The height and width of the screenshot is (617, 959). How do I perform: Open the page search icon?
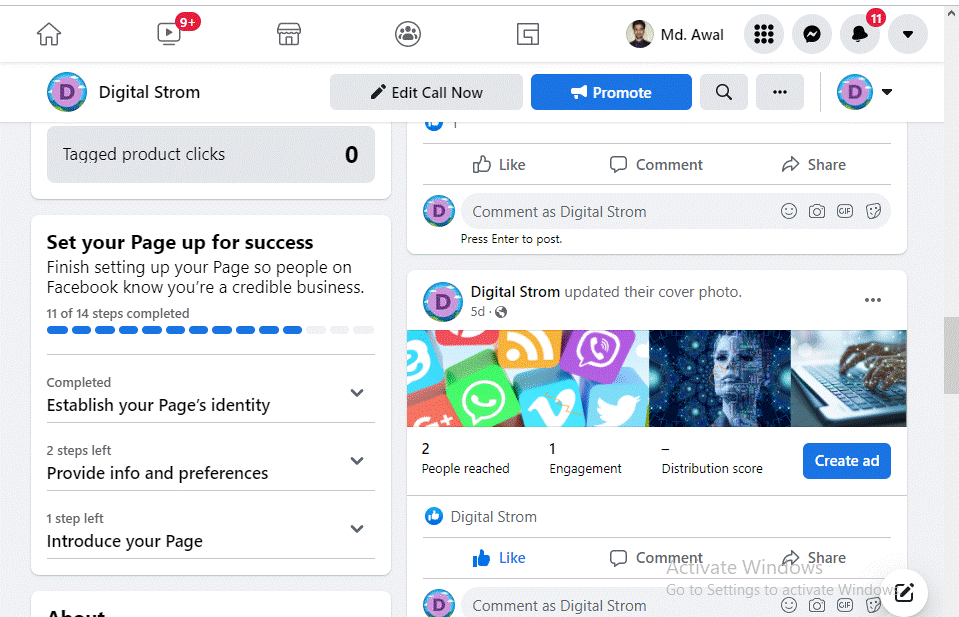click(723, 91)
